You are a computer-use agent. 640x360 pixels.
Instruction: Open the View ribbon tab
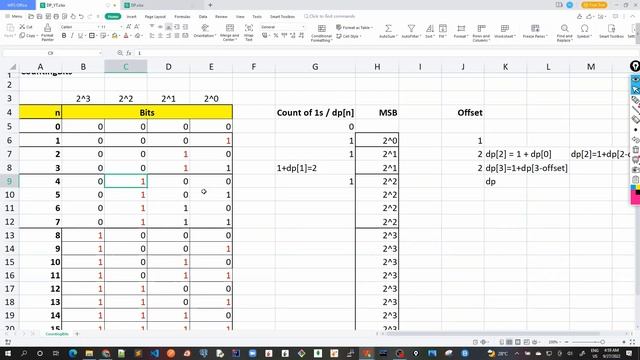[240, 17]
